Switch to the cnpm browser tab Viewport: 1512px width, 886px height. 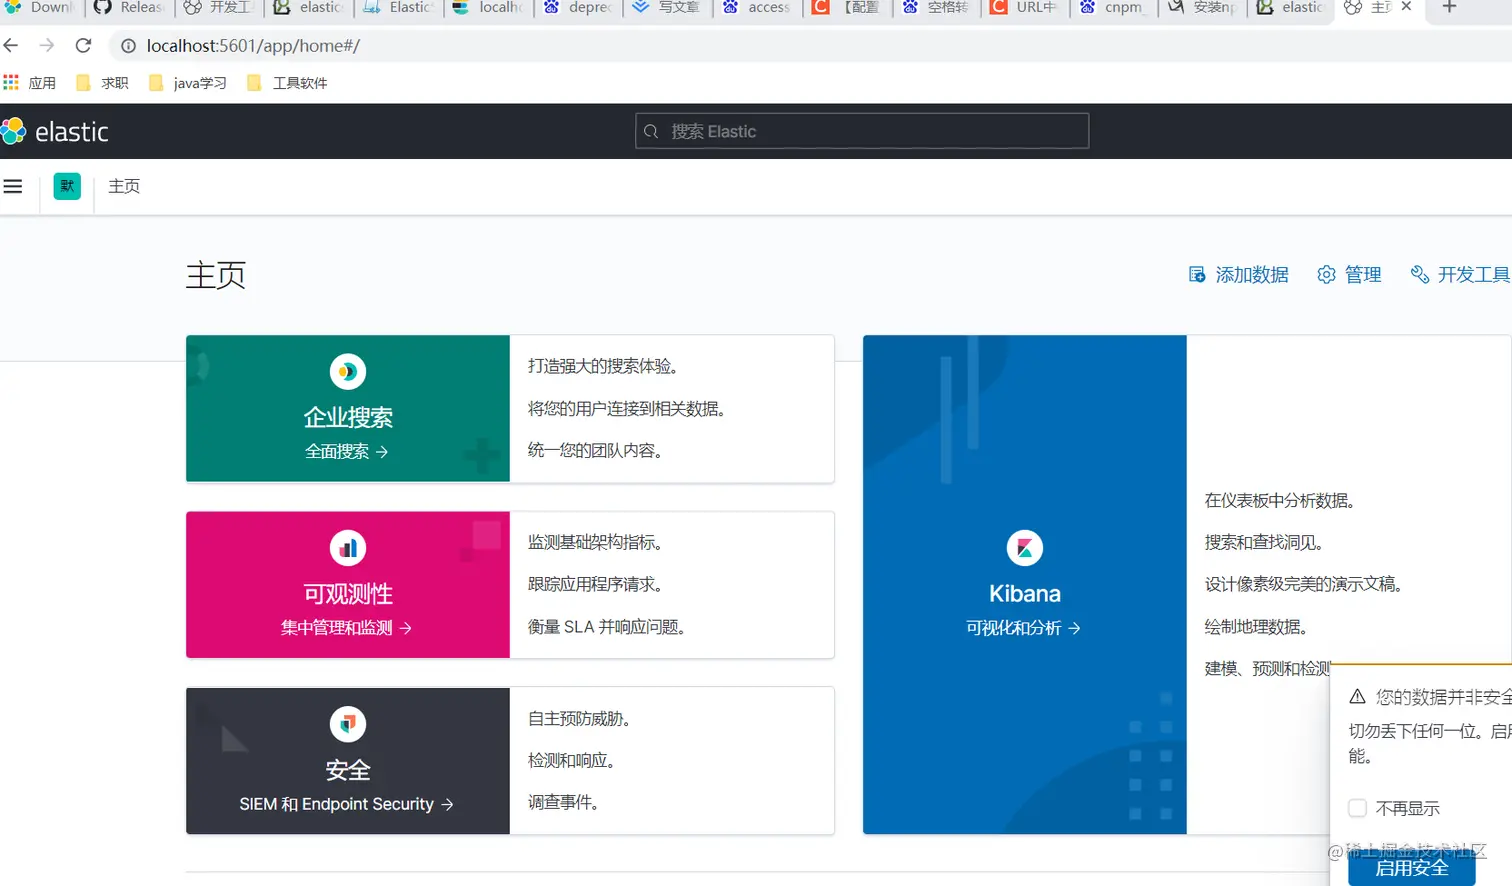tap(1115, 8)
